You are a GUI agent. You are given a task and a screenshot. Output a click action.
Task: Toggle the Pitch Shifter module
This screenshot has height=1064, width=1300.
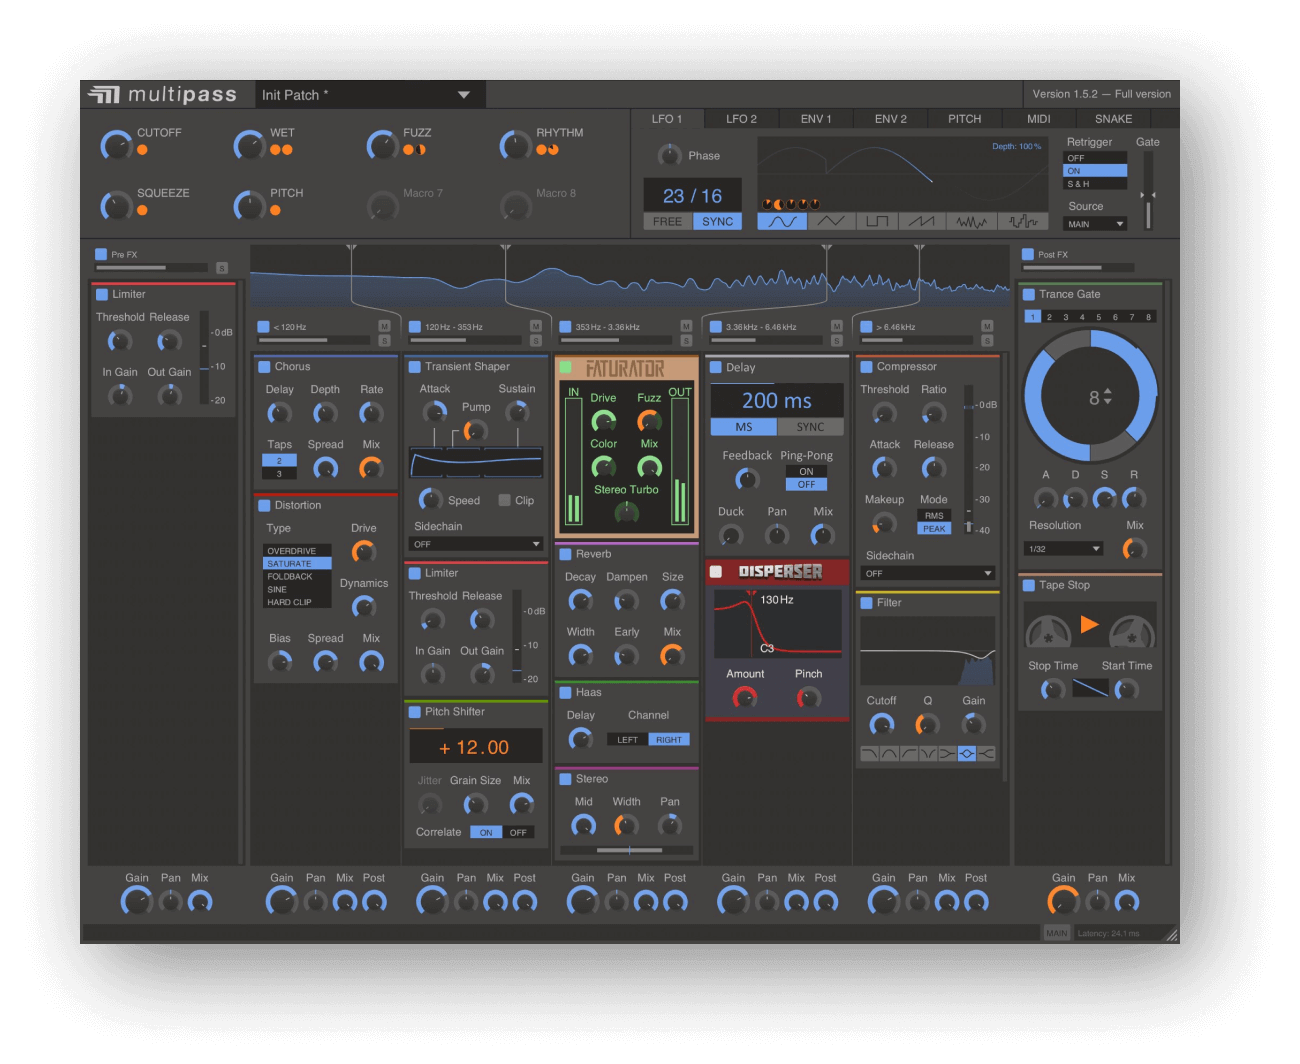click(x=415, y=712)
